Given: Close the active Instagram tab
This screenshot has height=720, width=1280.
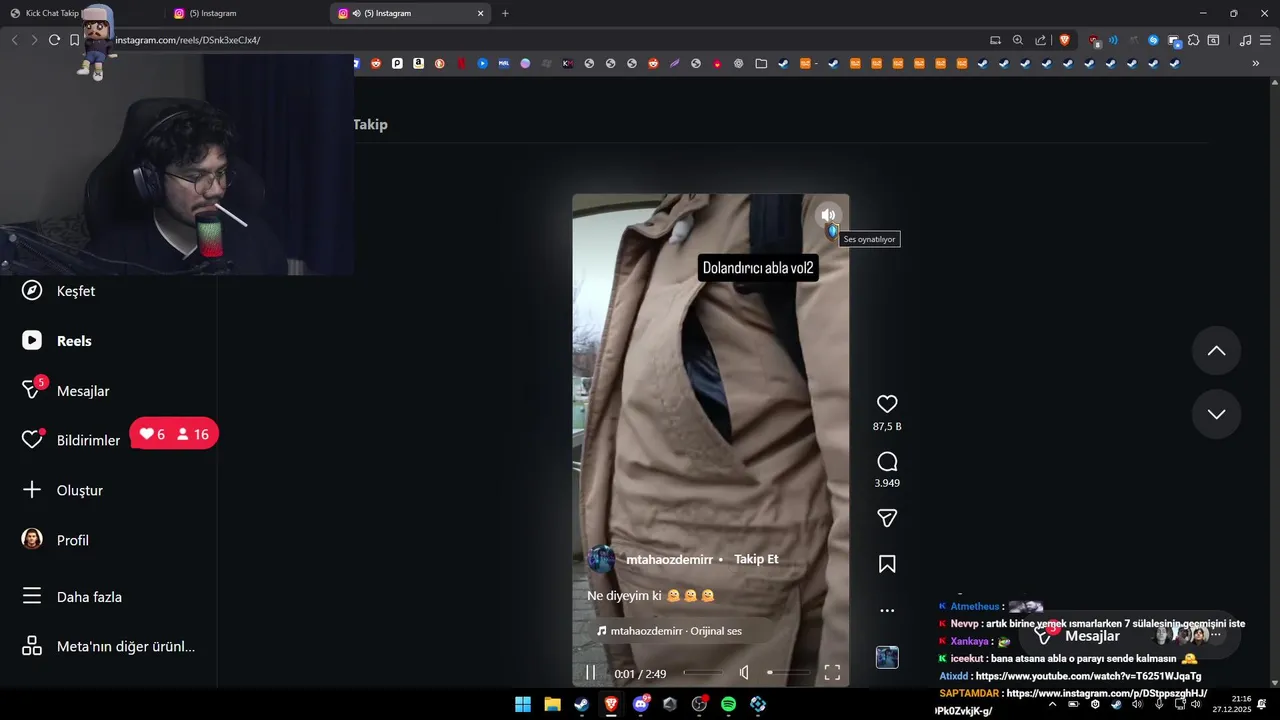Looking at the screenshot, I should click(x=480, y=13).
